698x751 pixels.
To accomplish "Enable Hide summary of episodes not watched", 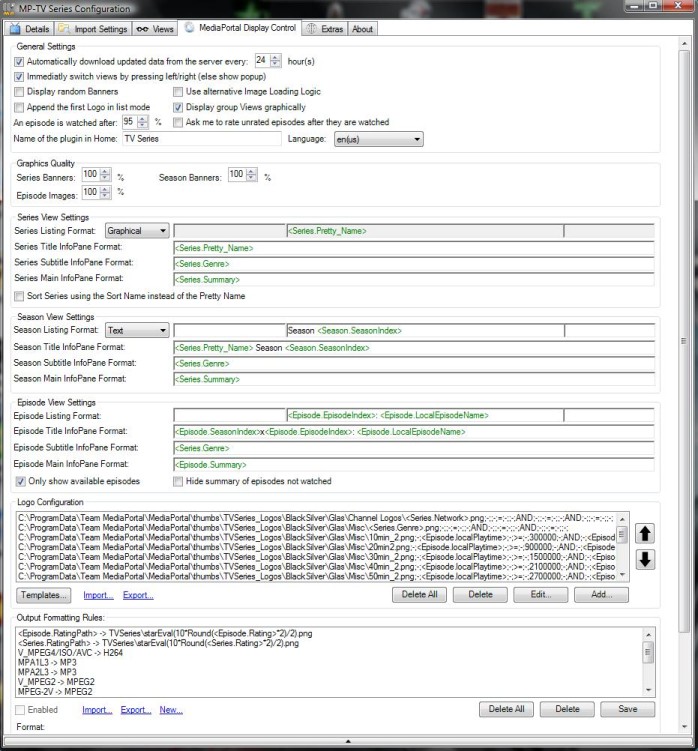I will 178,481.
